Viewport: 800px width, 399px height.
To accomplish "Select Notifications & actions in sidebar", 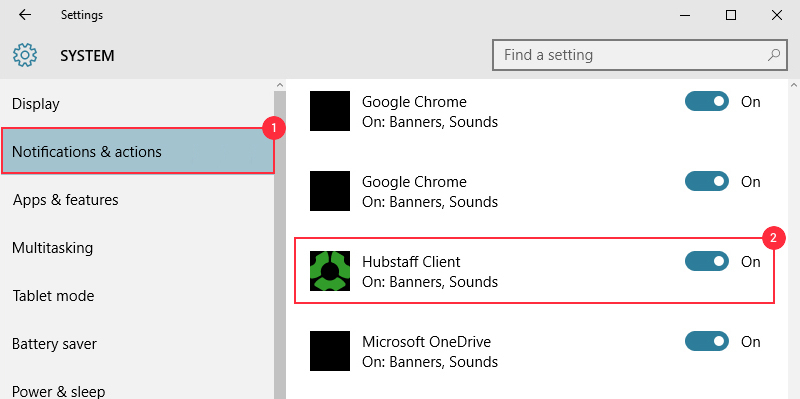I will pyautogui.click(x=138, y=152).
